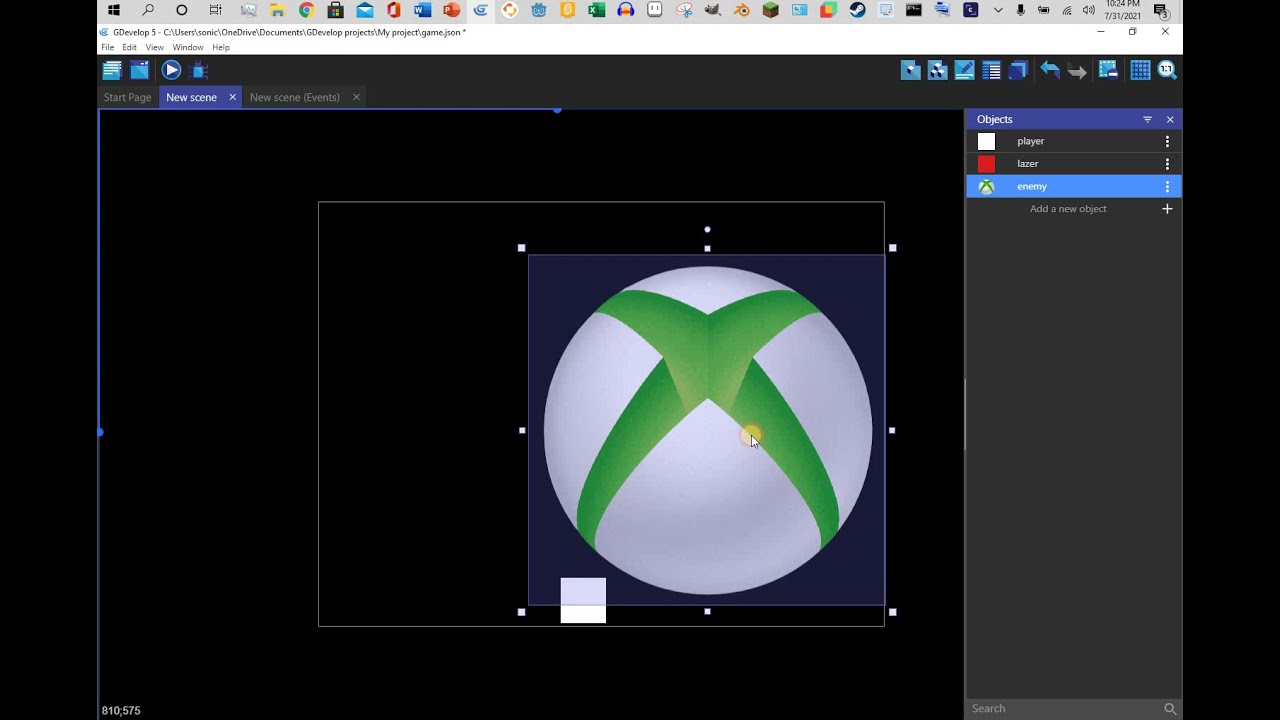Open the objects editor toolbar icon
This screenshot has width=1280, height=720.
(910, 70)
